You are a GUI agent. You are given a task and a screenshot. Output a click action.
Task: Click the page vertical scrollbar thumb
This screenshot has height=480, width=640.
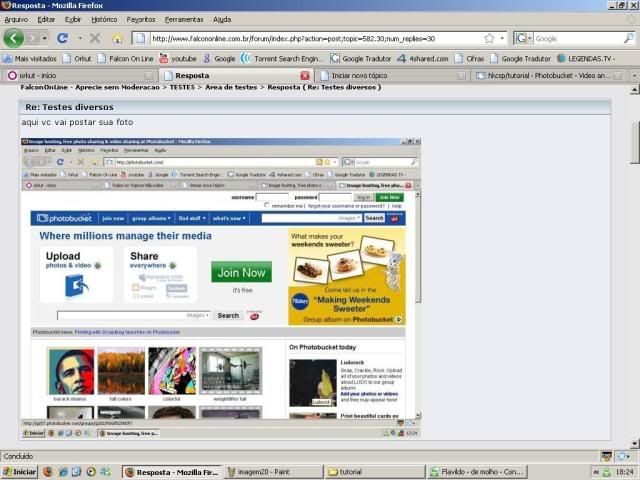pyautogui.click(x=635, y=142)
